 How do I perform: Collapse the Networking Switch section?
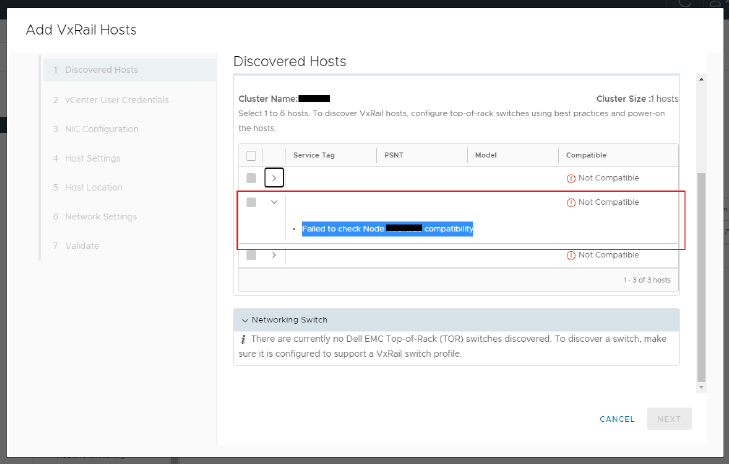click(x=245, y=320)
